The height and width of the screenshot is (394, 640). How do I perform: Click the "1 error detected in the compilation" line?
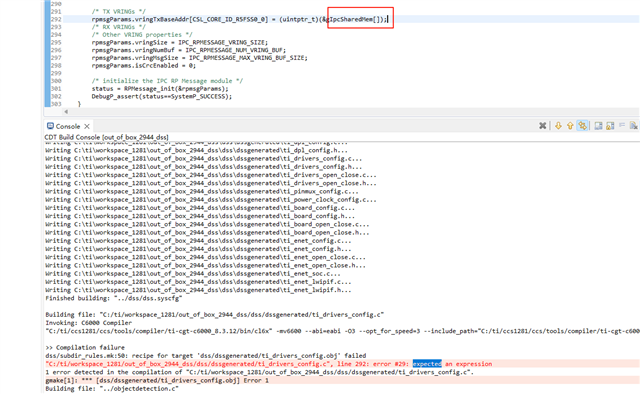(x=259, y=372)
